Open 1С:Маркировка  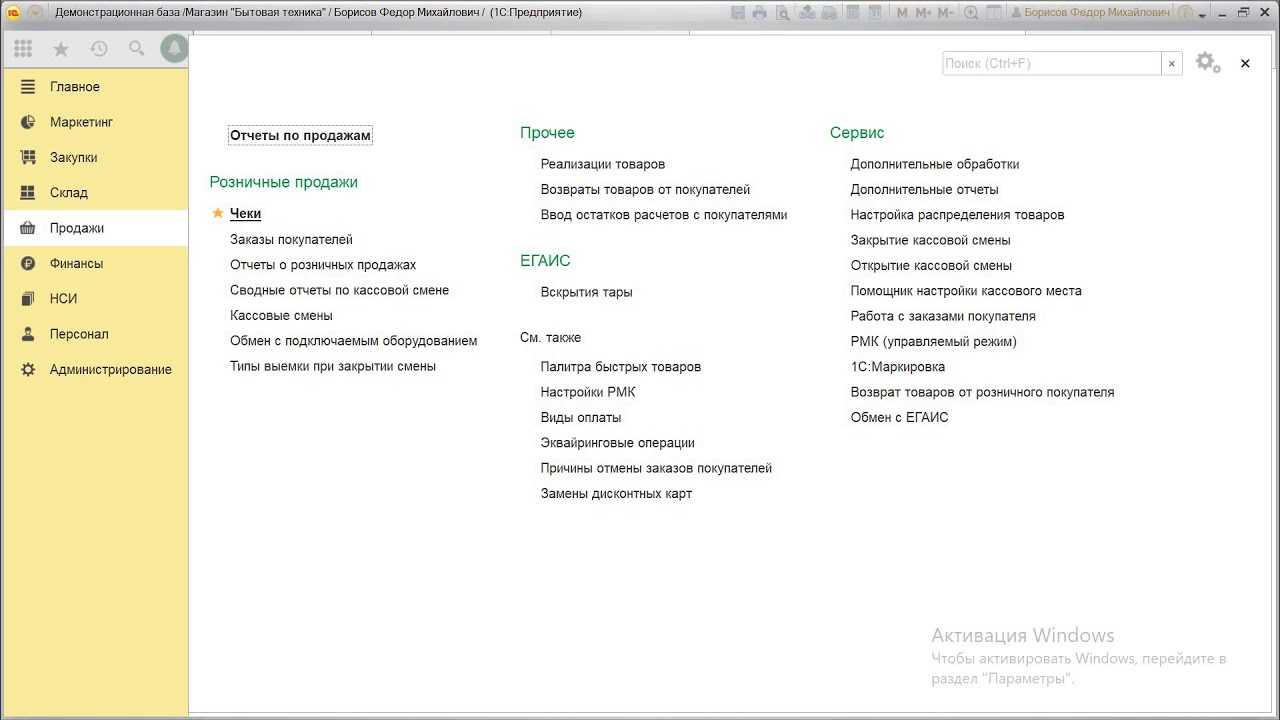click(898, 367)
